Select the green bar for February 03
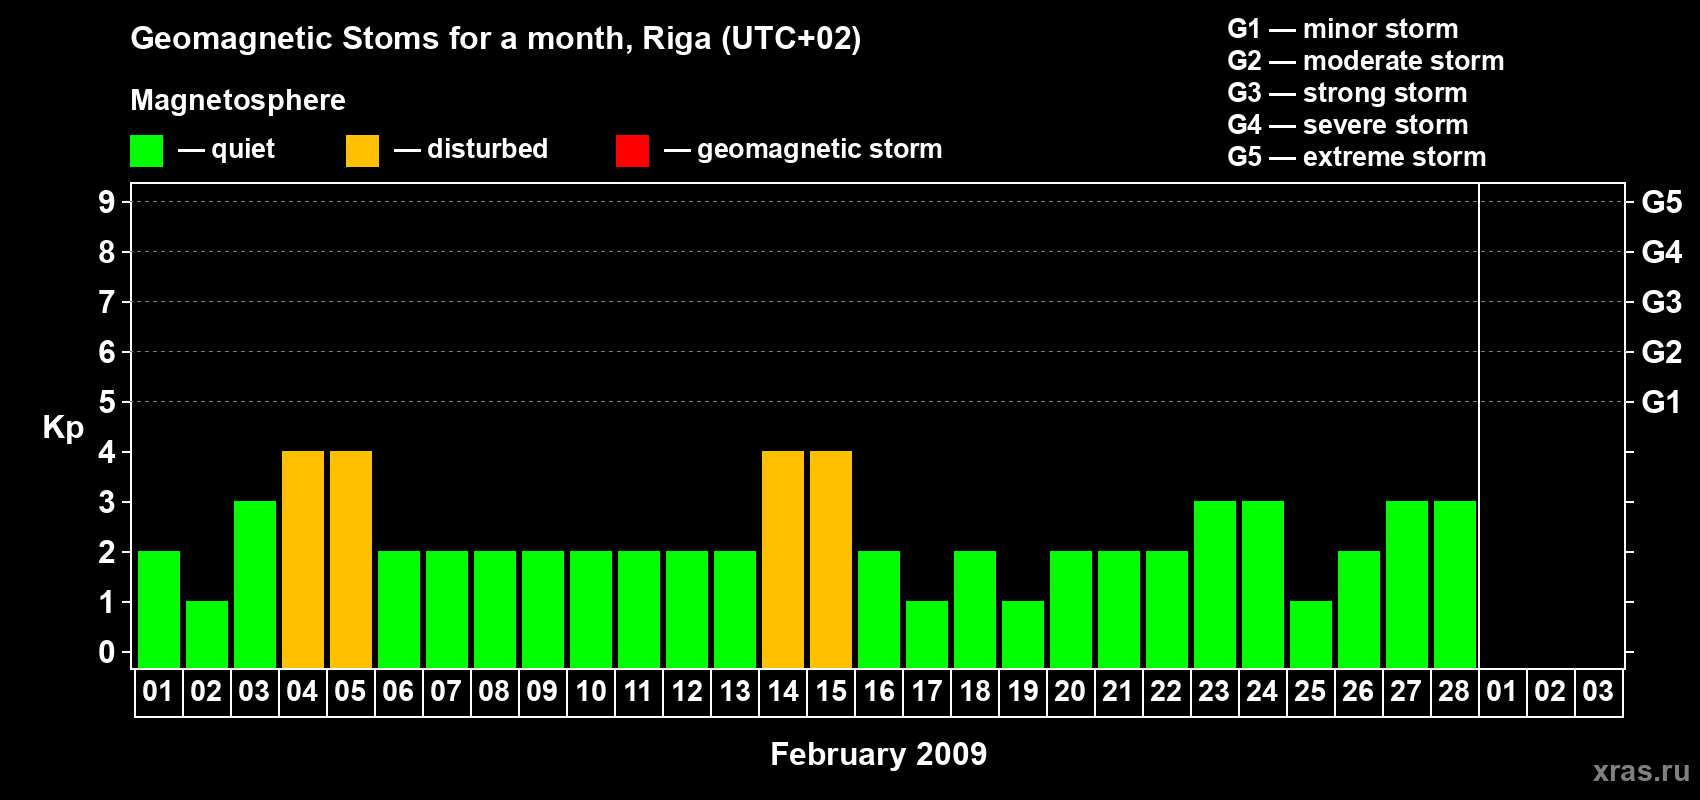This screenshot has height=800, width=1700. pos(255,584)
